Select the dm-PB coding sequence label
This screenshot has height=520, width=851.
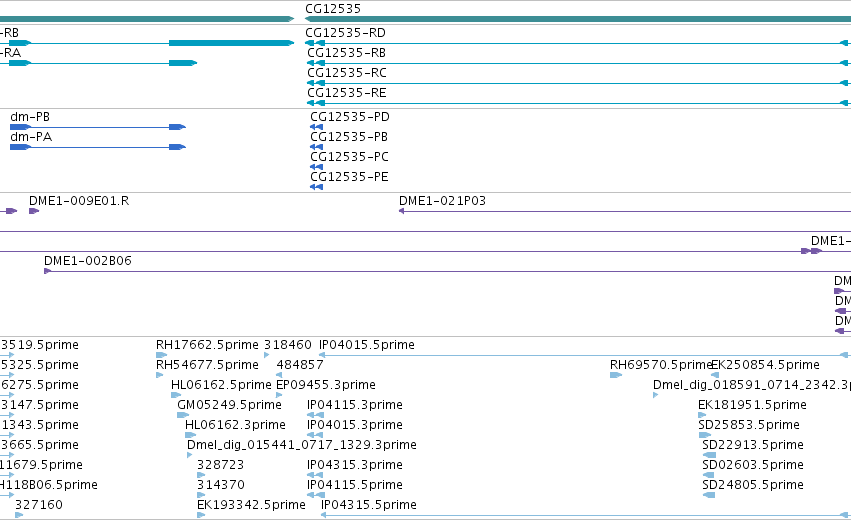pos(30,117)
